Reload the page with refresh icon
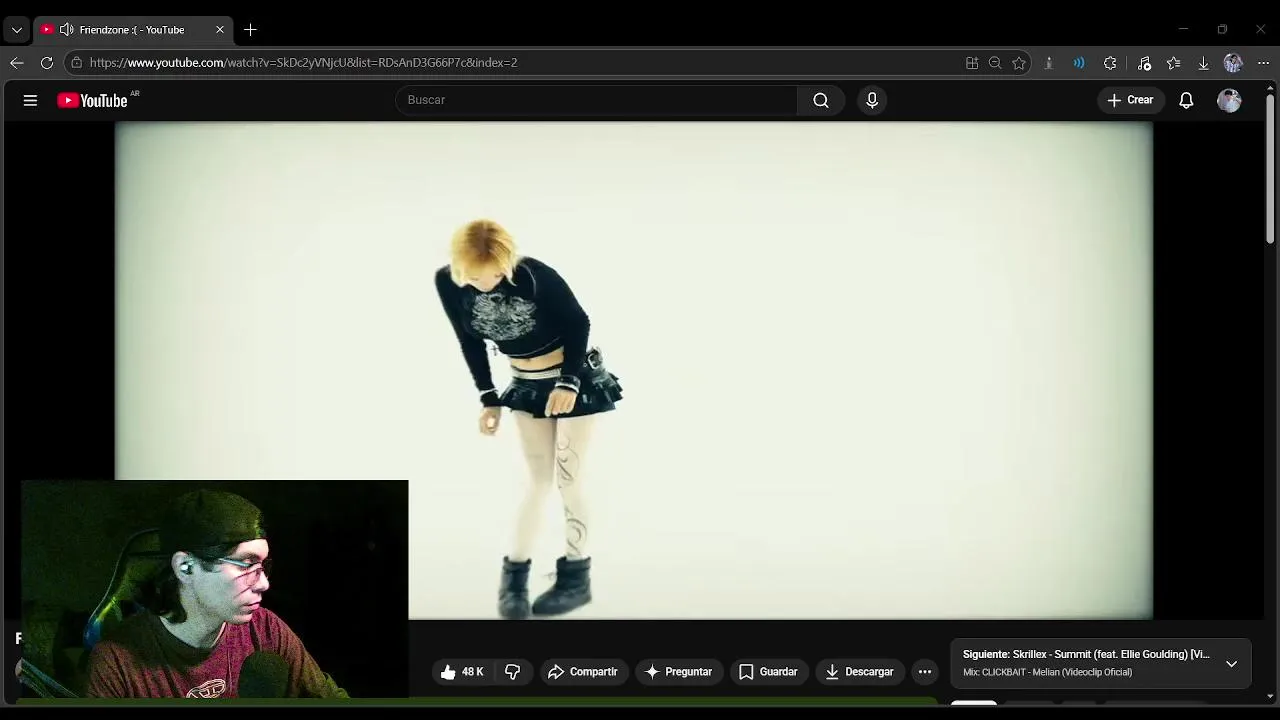This screenshot has height=720, width=1280. 47,62
